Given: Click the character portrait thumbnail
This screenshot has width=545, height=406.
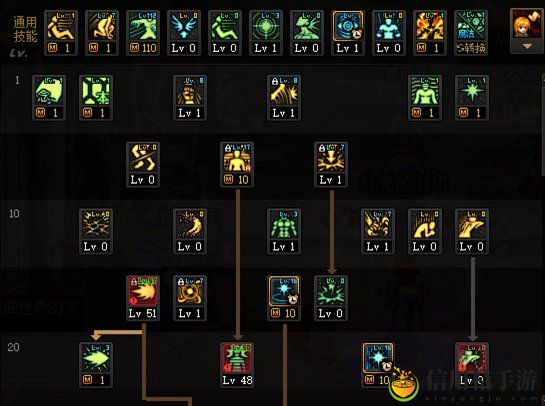Looking at the screenshot, I should pyautogui.click(x=527, y=24).
